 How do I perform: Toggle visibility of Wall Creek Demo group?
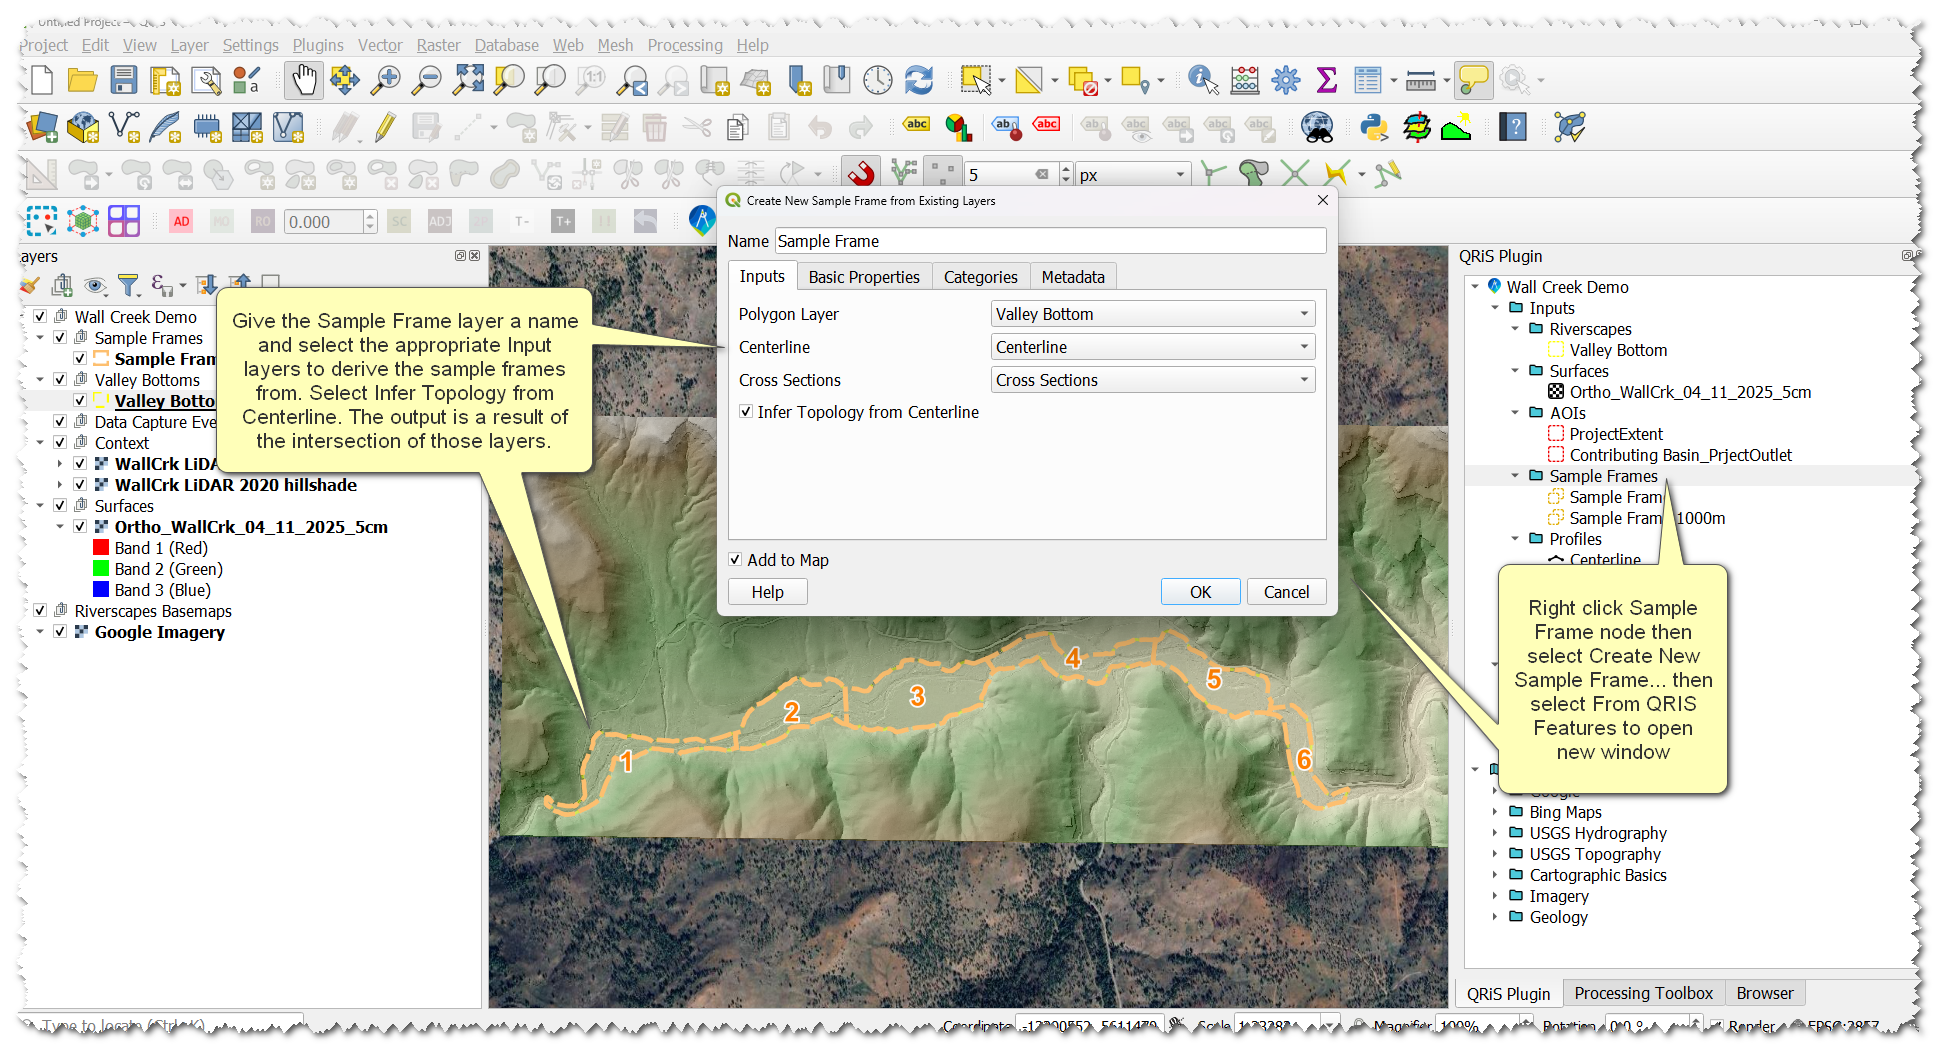pos(40,317)
